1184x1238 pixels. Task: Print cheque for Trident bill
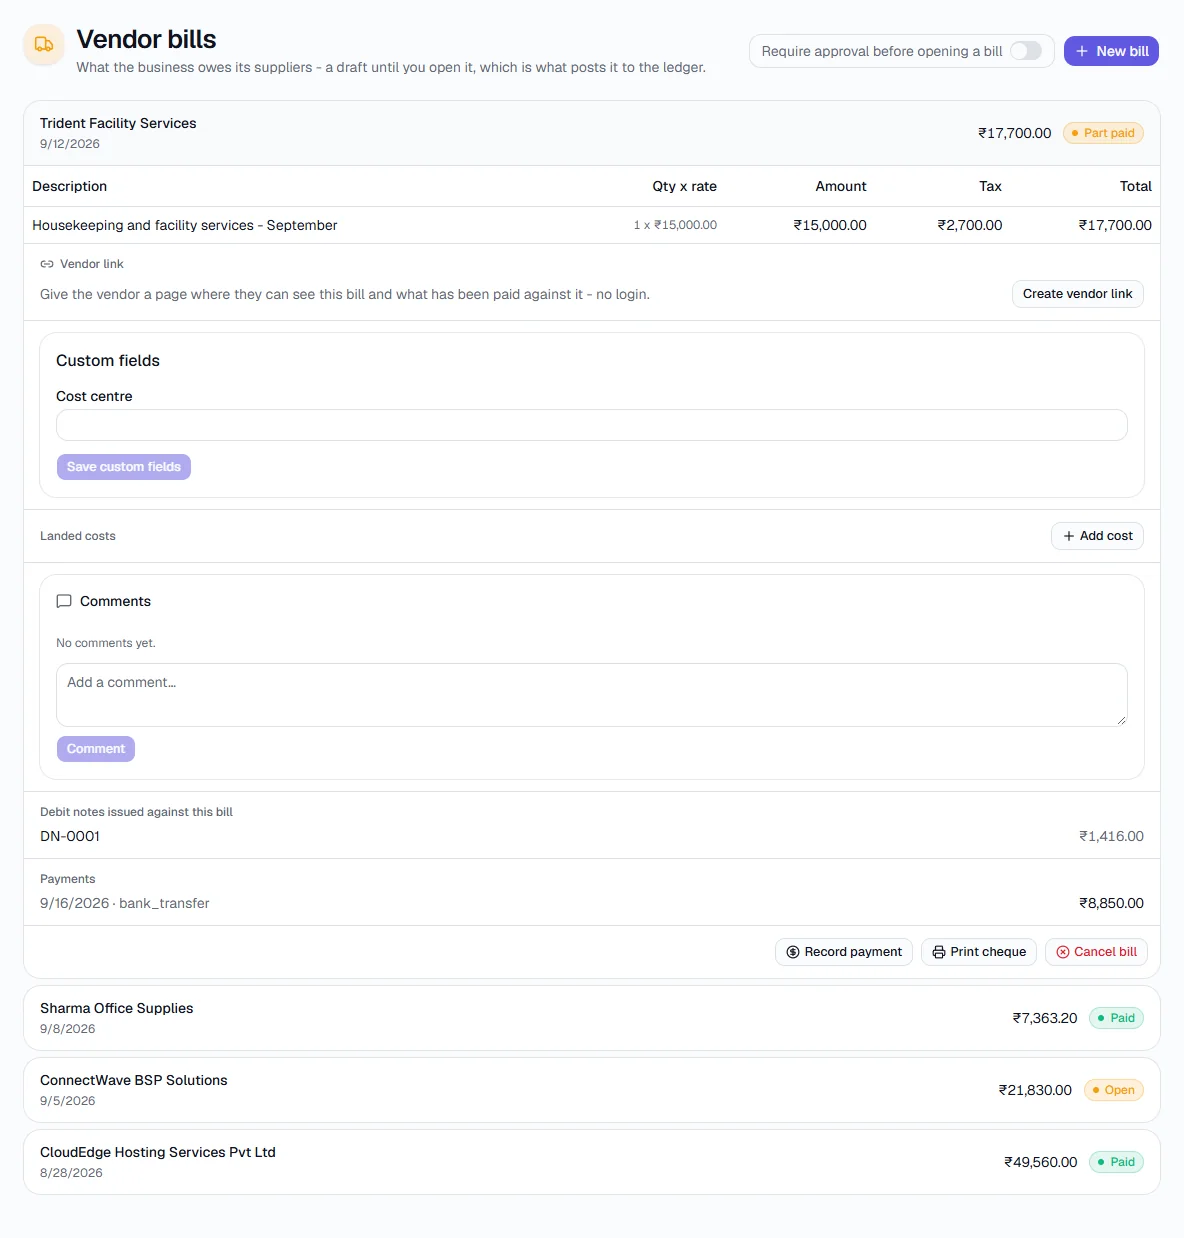tap(979, 952)
